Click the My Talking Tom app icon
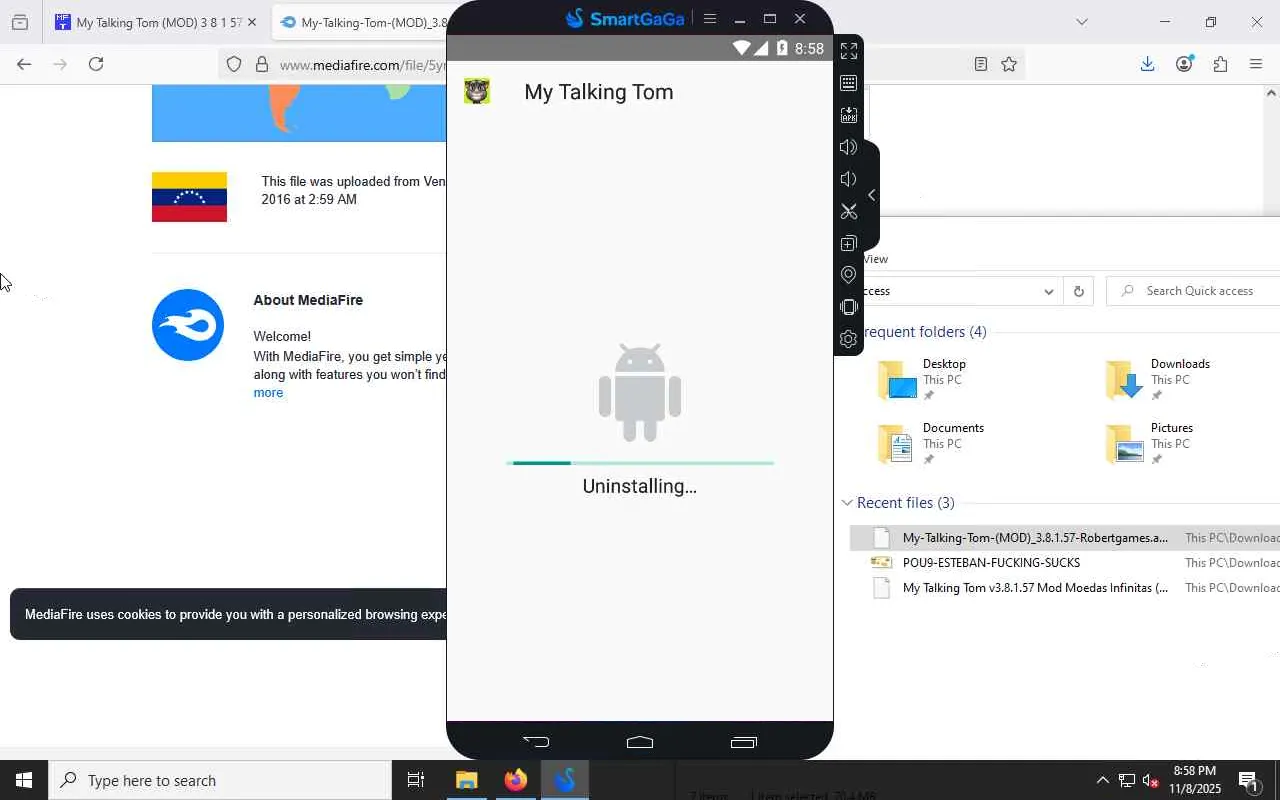This screenshot has width=1280, height=800. coord(477,91)
